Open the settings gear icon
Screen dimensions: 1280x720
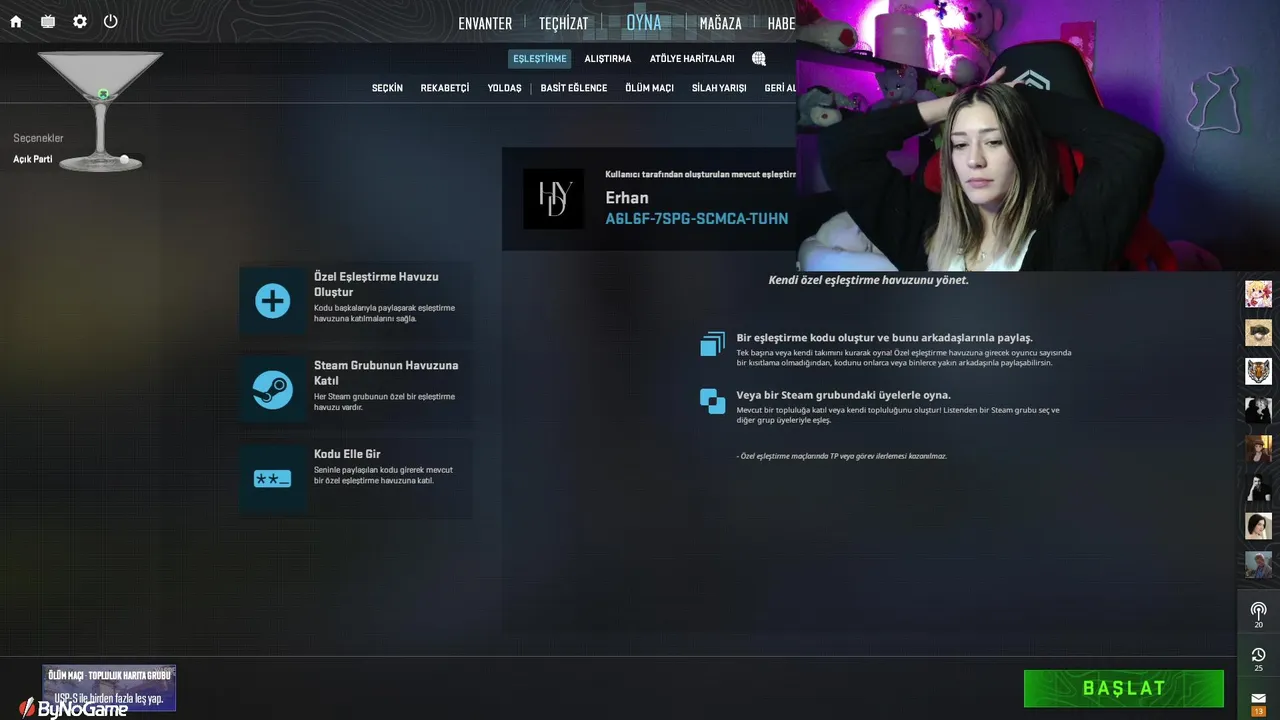pyautogui.click(x=80, y=21)
